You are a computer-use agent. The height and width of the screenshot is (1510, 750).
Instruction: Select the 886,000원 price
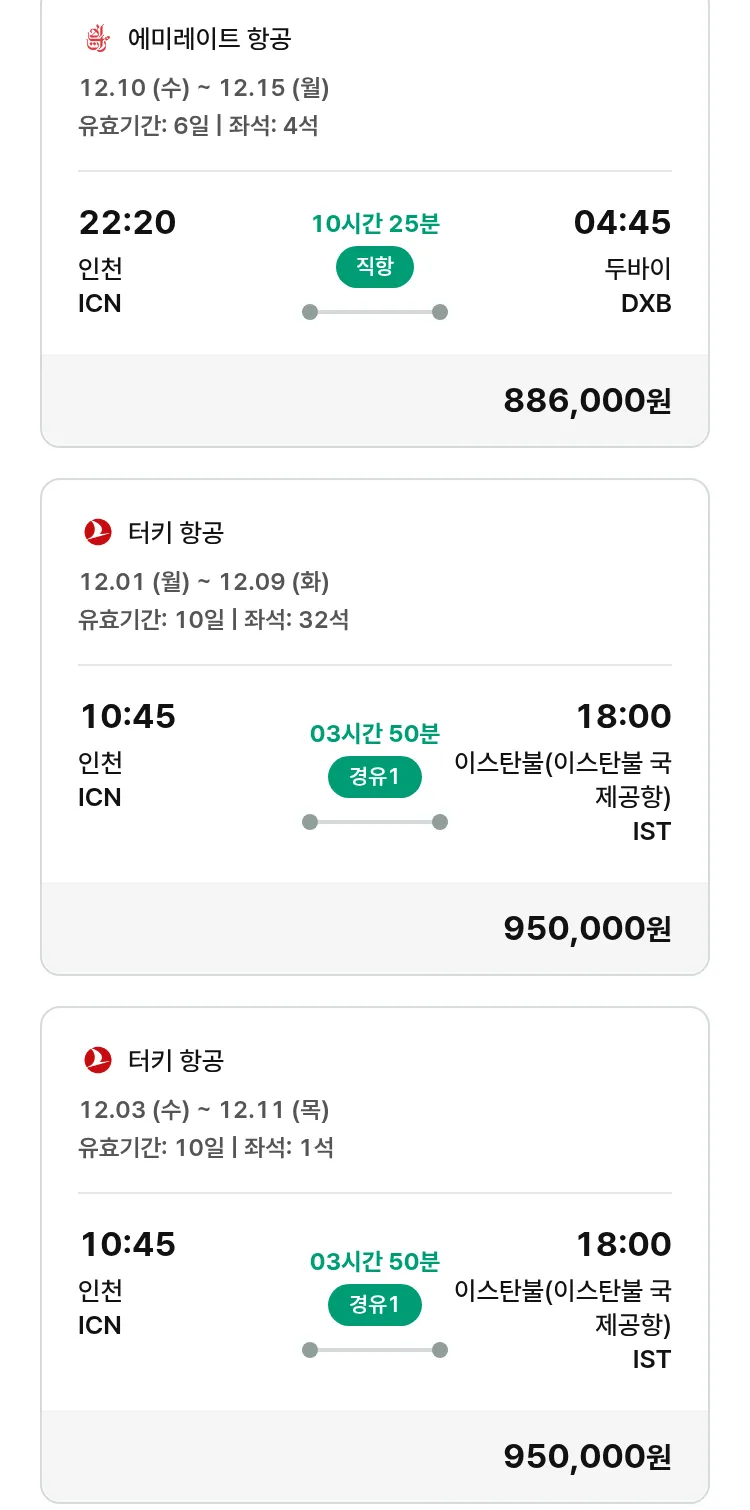(587, 401)
